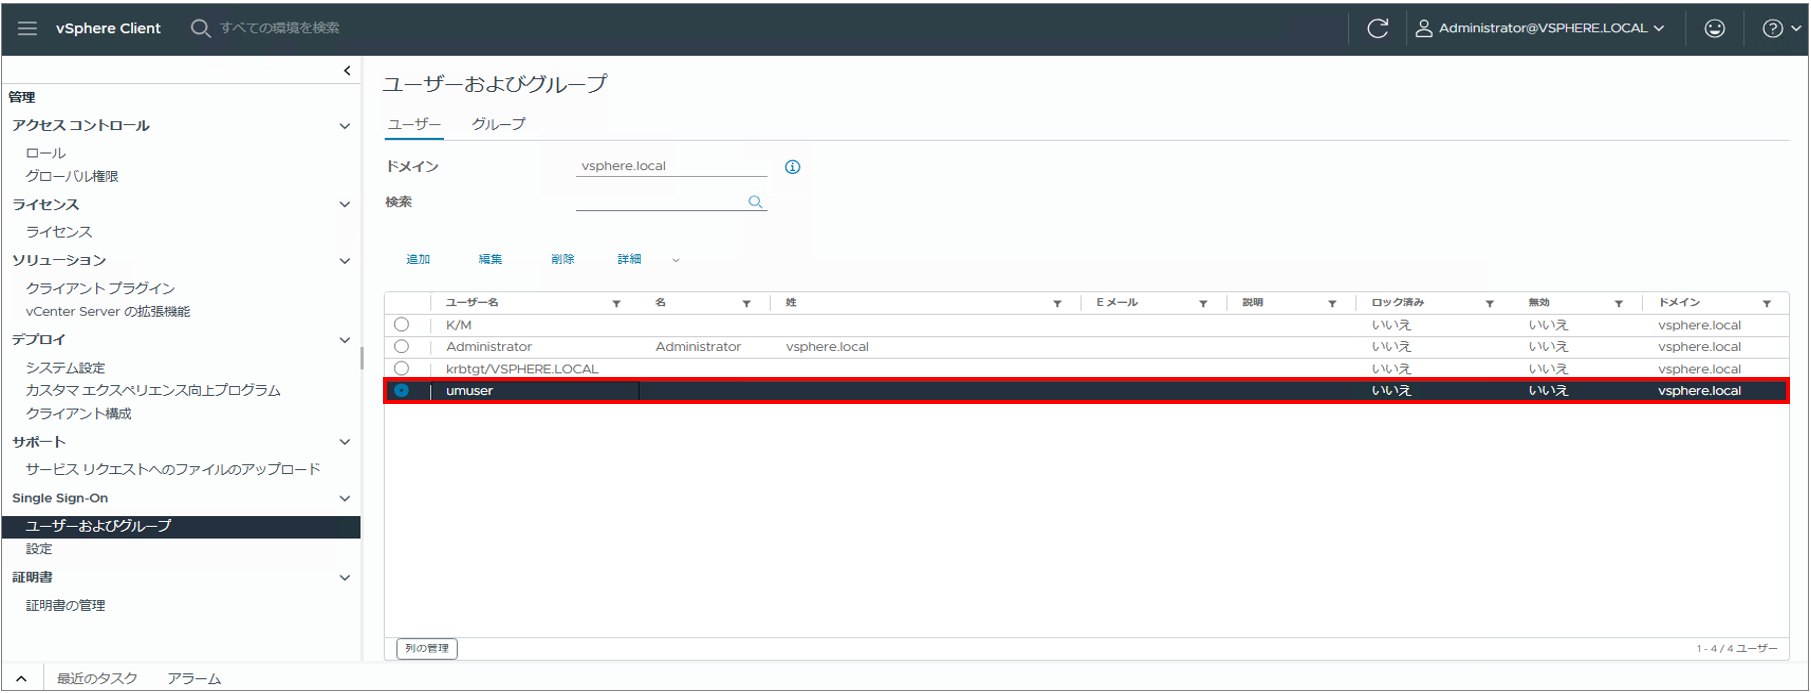Filter the ロック済み column

1489,303
